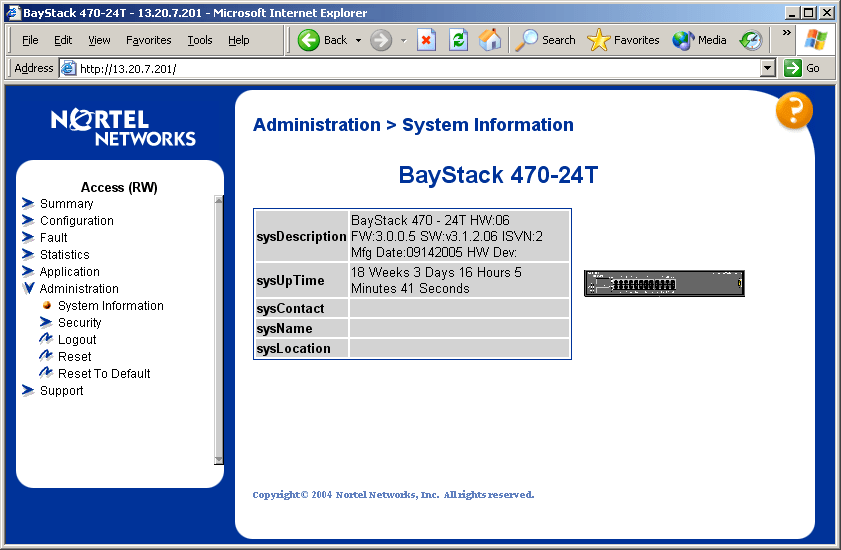Expand the Configuration arrow in sidebar
This screenshot has width=841, height=550.
28,220
